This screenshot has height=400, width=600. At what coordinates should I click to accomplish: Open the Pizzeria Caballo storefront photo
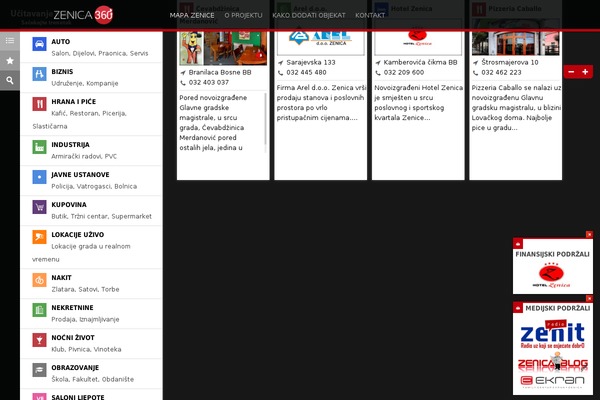pos(515,43)
